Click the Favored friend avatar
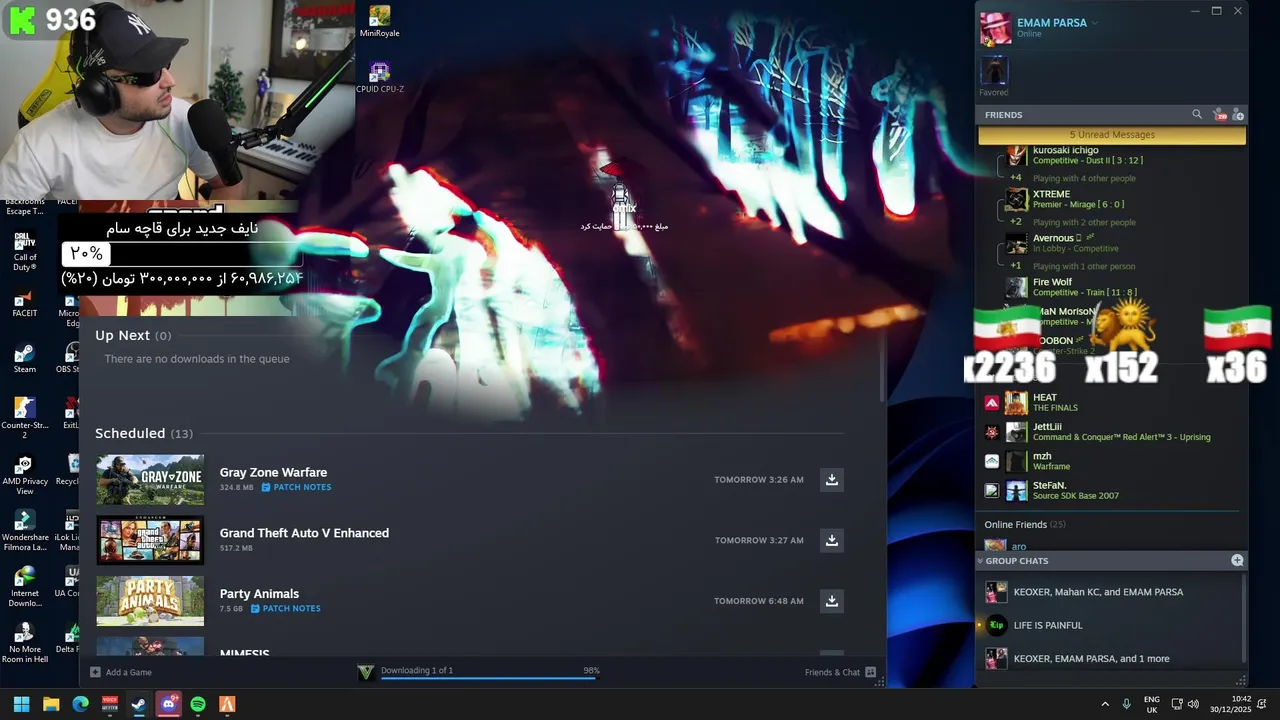 (994, 70)
